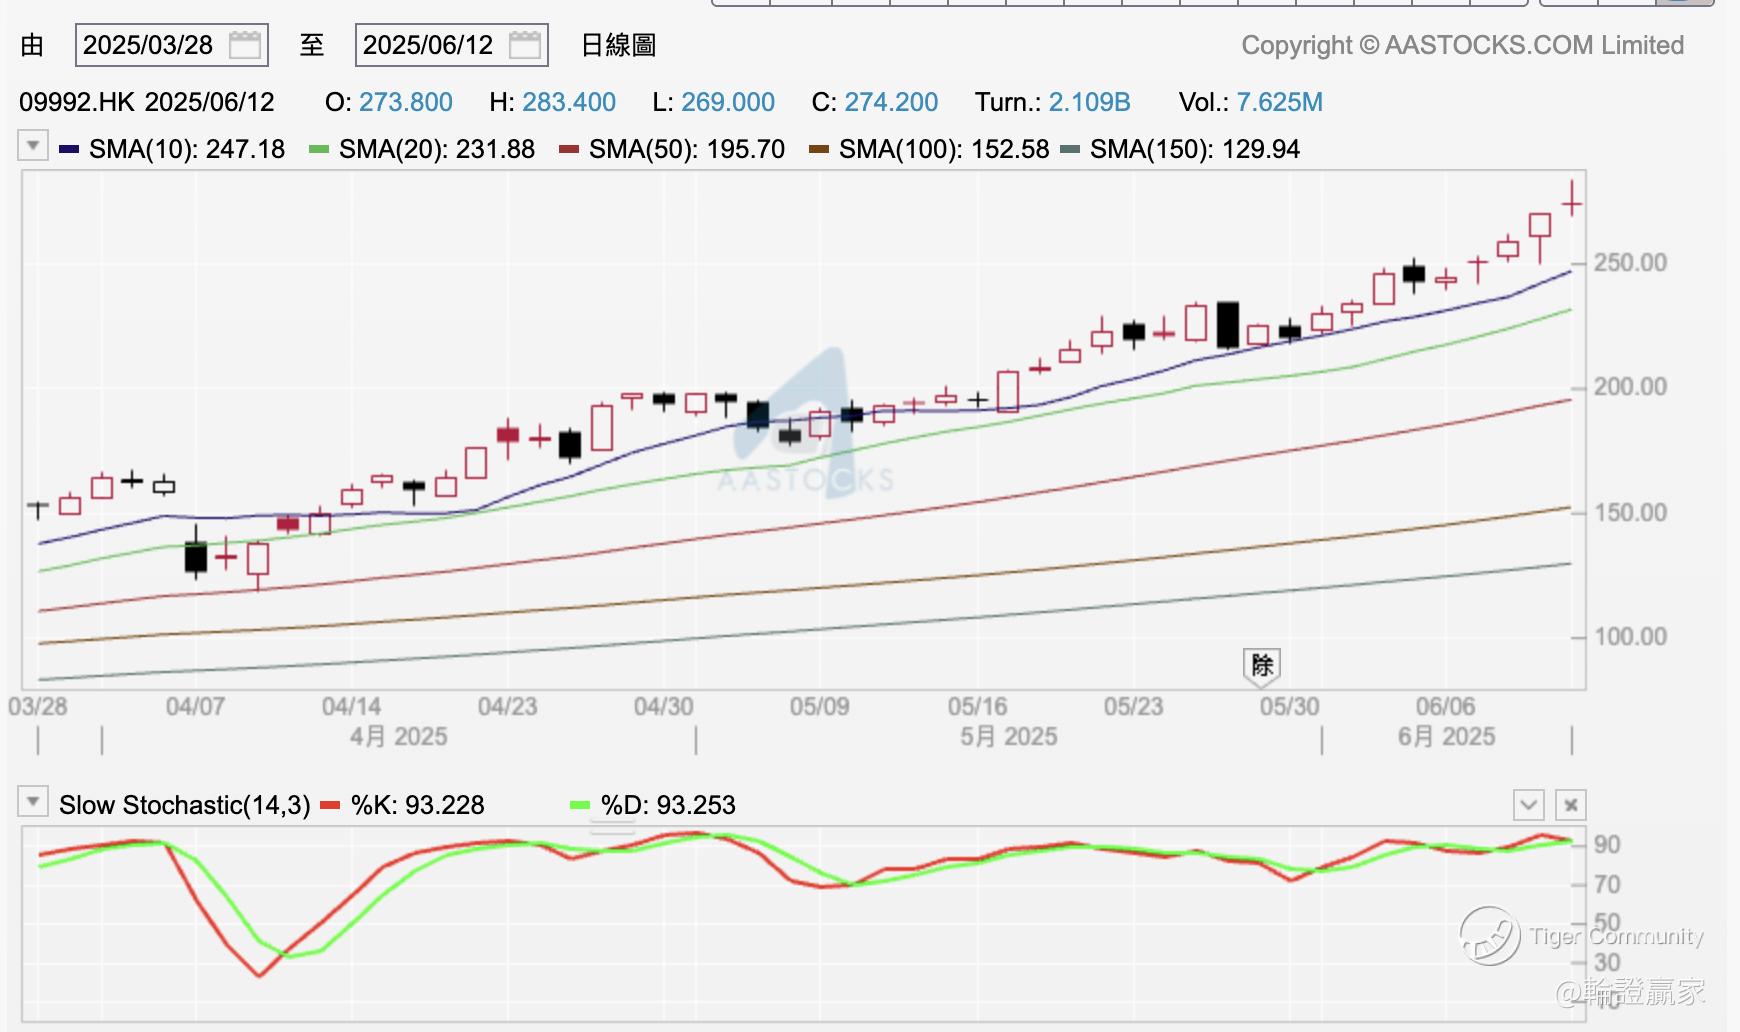Open the Slow Stochastic settings dropdown arrow
This screenshot has width=1740, height=1032.
pos(33,802)
